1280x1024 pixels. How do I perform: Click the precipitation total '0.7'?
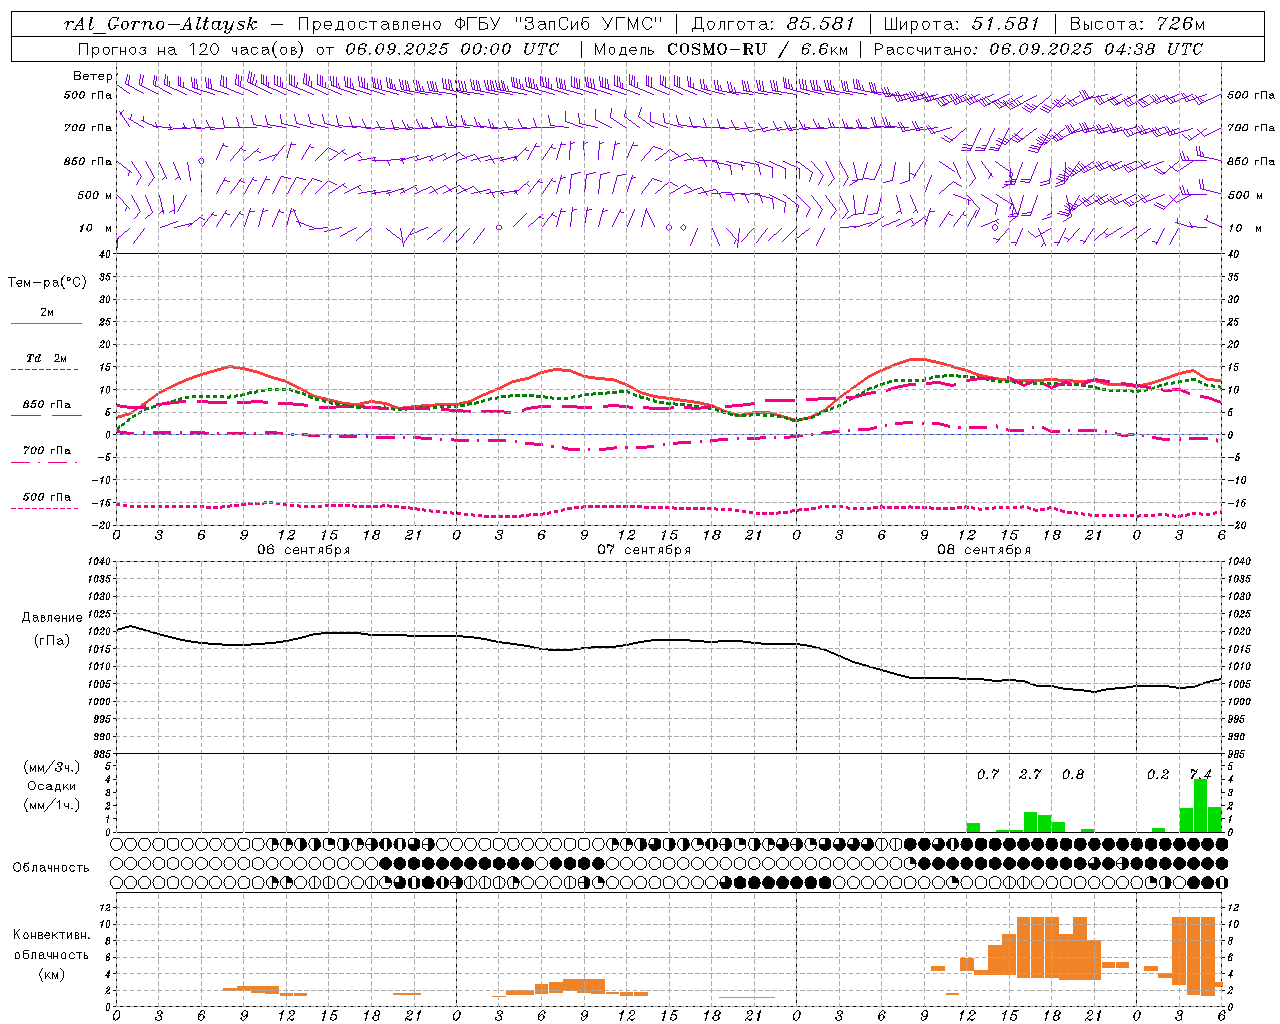click(988, 774)
